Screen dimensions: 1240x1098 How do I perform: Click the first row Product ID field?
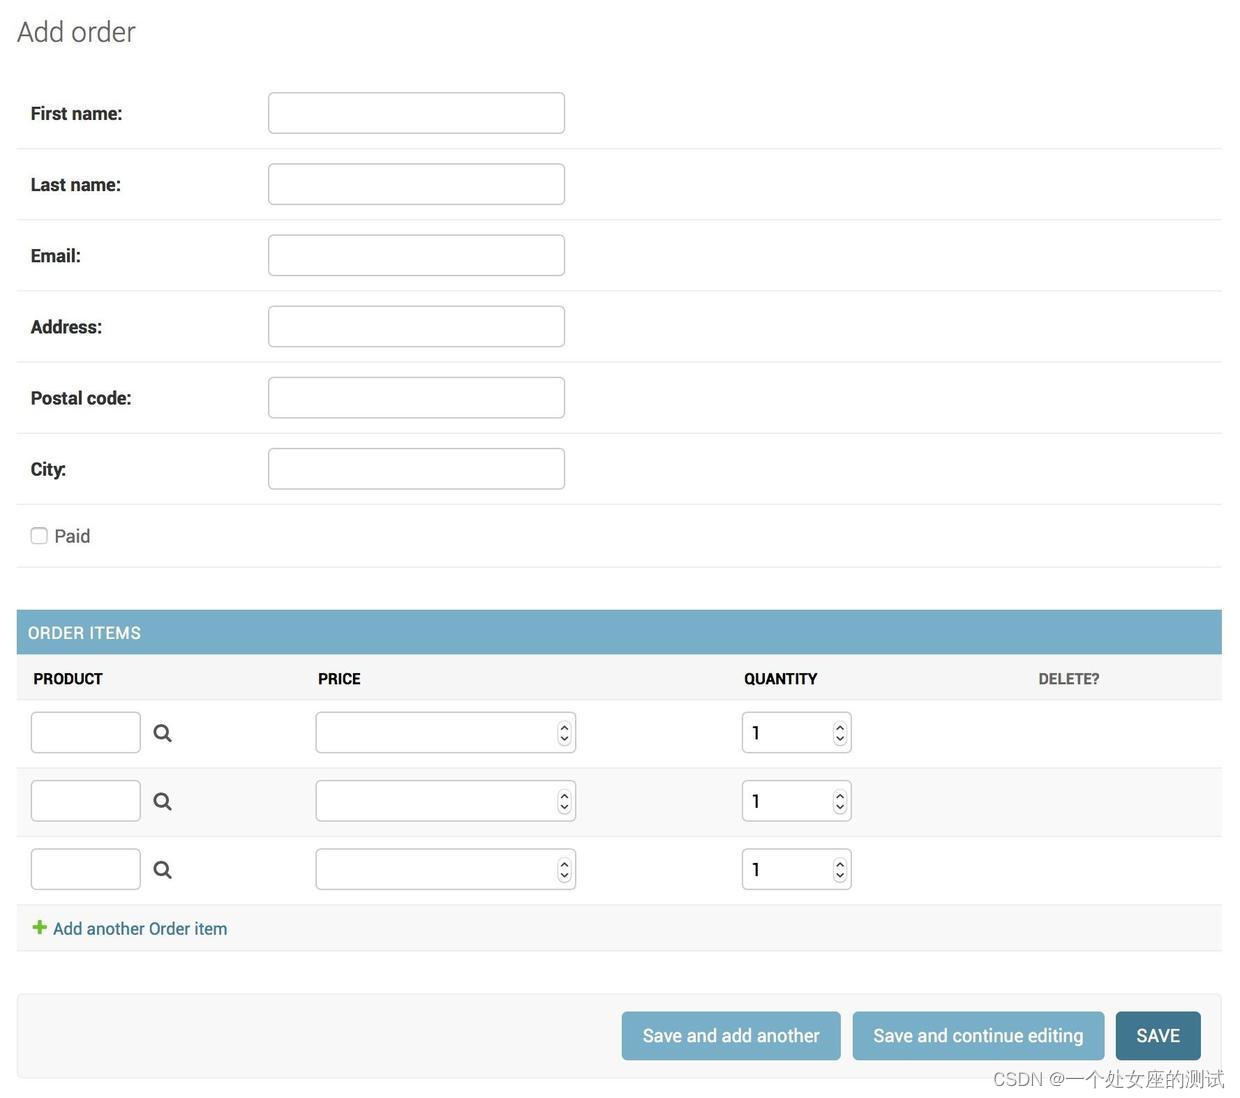[86, 733]
